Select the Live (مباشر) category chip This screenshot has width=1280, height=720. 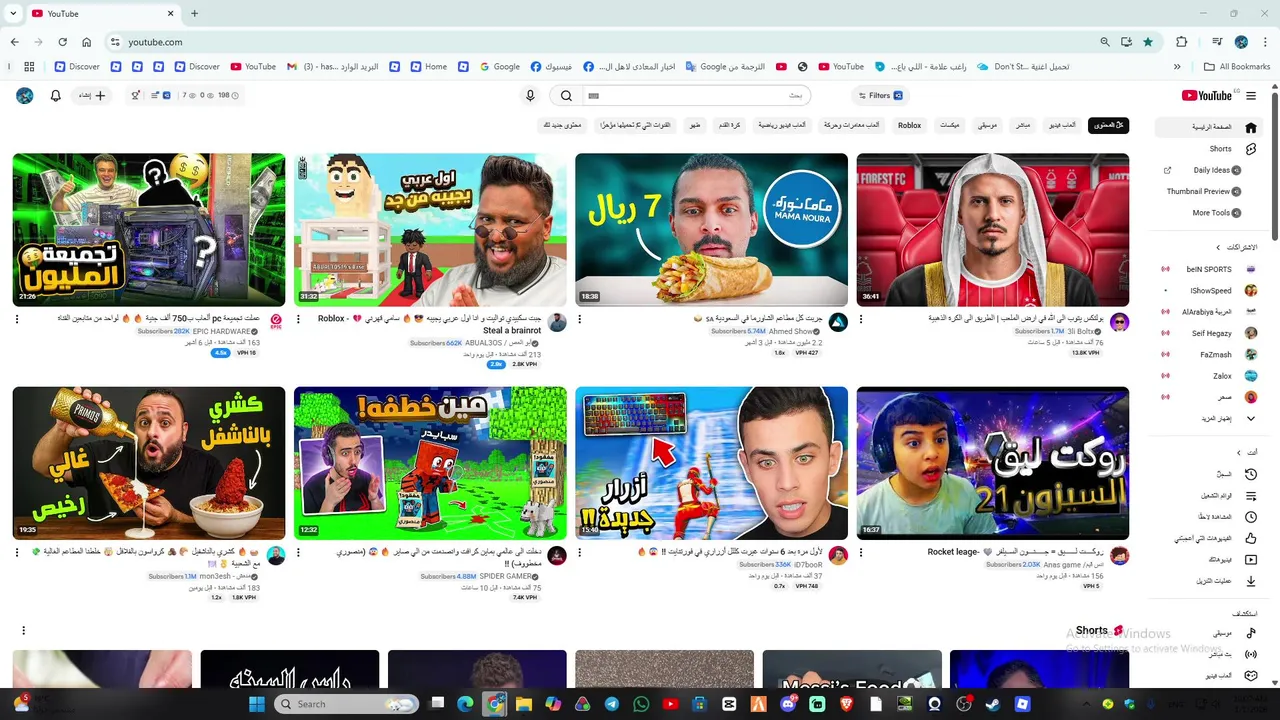point(1023,125)
